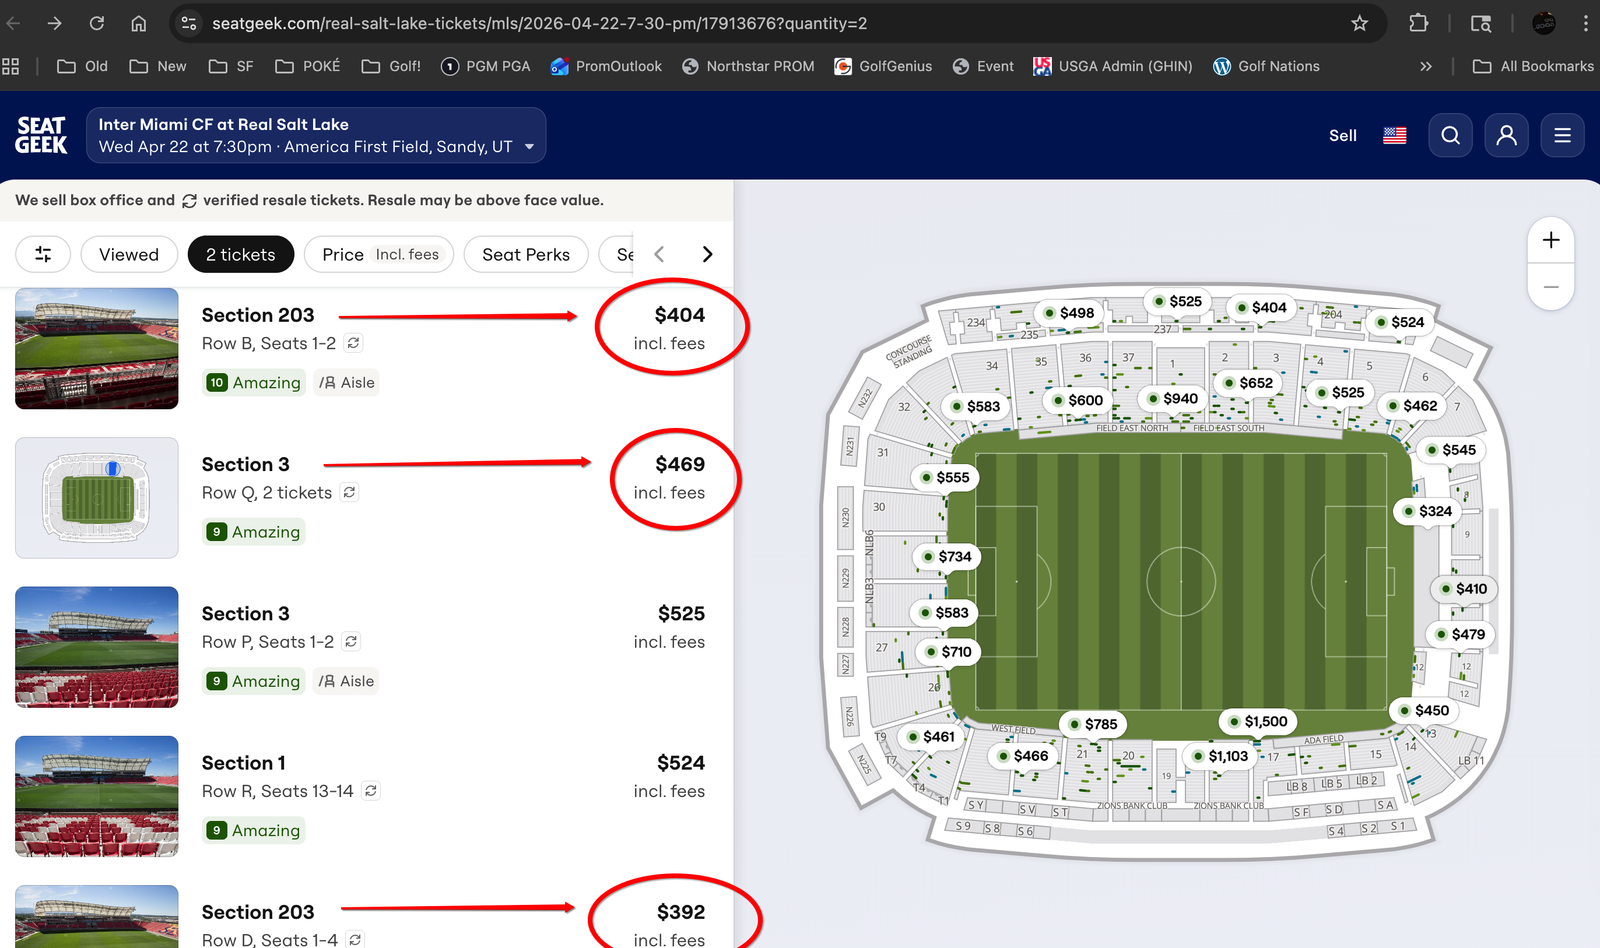
Task: Toggle the Viewed filter chip
Action: [x=129, y=255]
